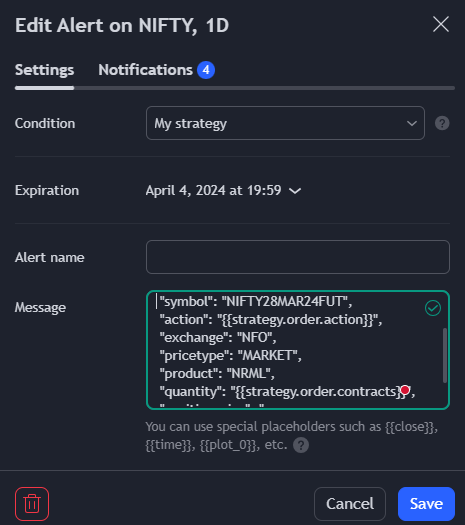Expand the chevron next to the expiration time
The width and height of the screenshot is (465, 525).
295,191
